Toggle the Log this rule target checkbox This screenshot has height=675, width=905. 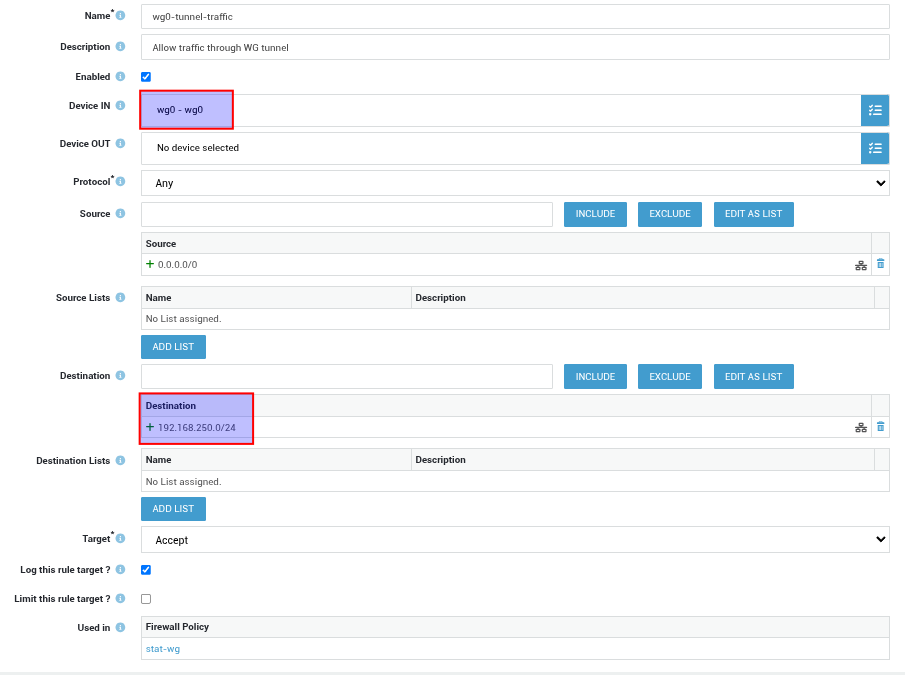(x=146, y=570)
